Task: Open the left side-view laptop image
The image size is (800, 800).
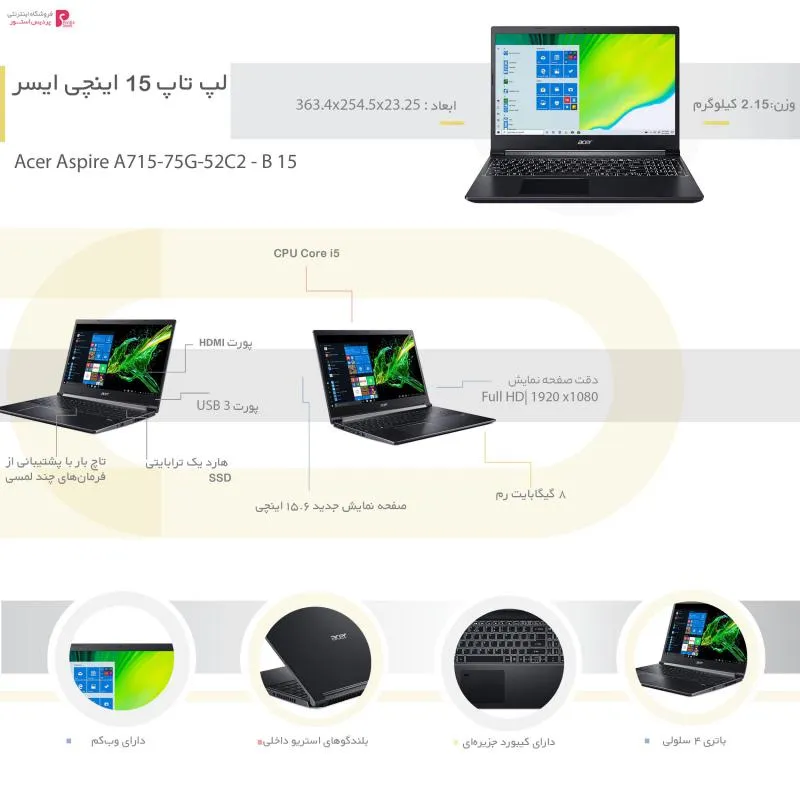Action: pyautogui.click(x=88, y=376)
